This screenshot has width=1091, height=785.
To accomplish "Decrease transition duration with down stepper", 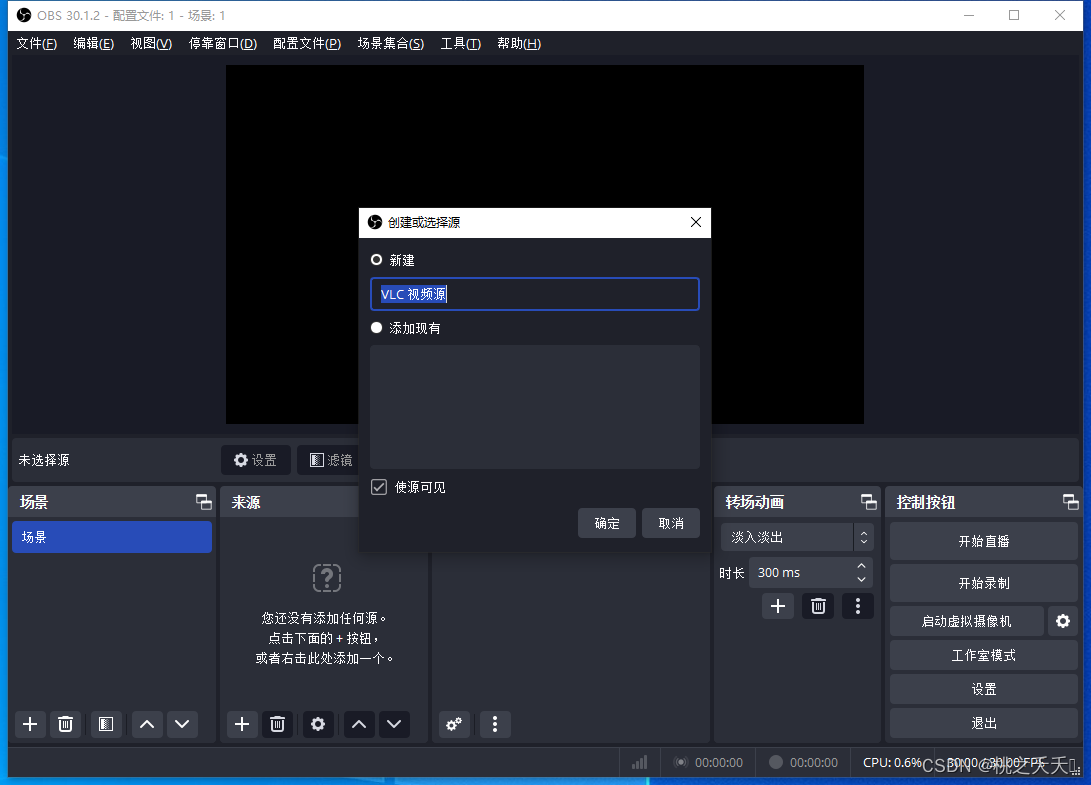I will (861, 580).
